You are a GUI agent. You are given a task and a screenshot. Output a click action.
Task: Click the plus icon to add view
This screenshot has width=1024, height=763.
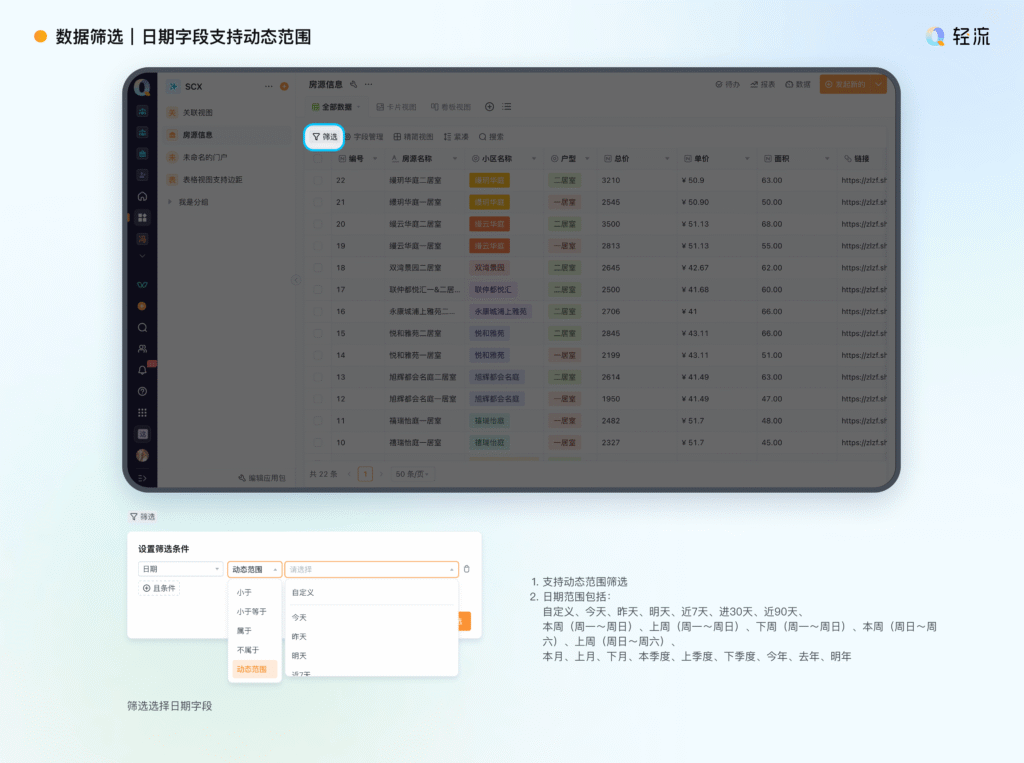(489, 107)
